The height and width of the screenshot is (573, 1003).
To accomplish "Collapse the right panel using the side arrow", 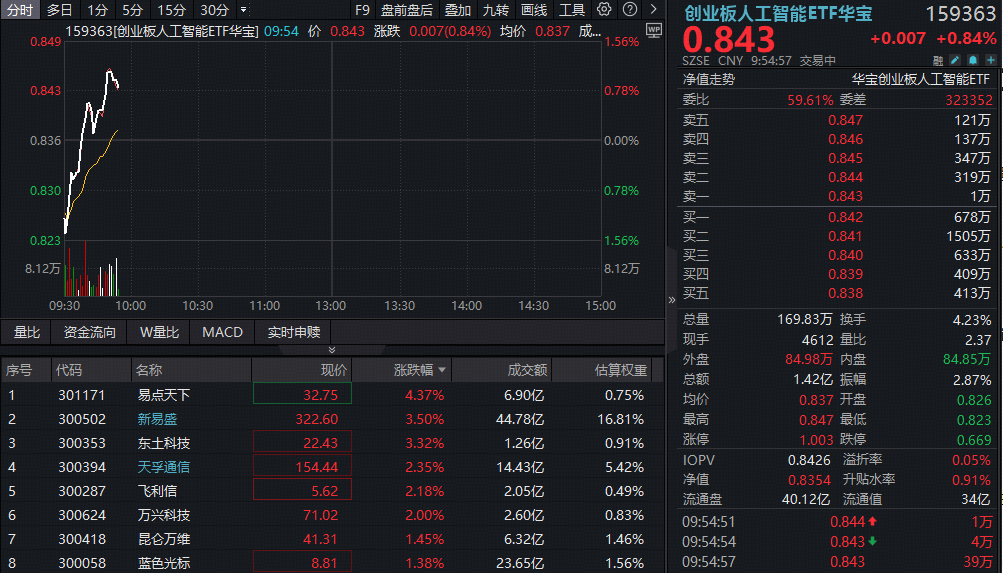I will (x=671, y=299).
